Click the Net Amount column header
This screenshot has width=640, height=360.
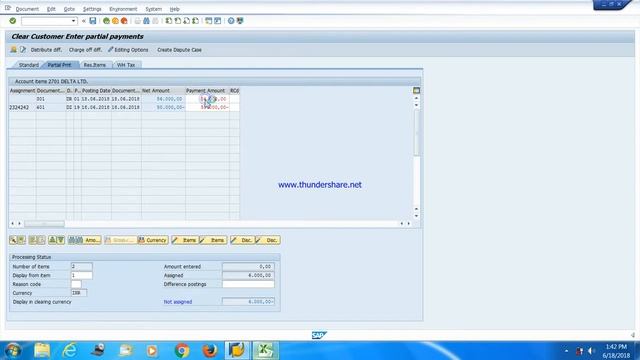(x=163, y=91)
